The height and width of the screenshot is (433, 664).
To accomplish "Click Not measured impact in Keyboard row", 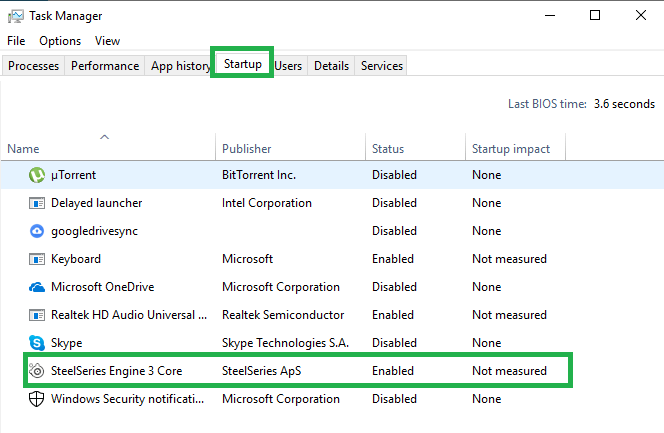I will pos(509,259).
